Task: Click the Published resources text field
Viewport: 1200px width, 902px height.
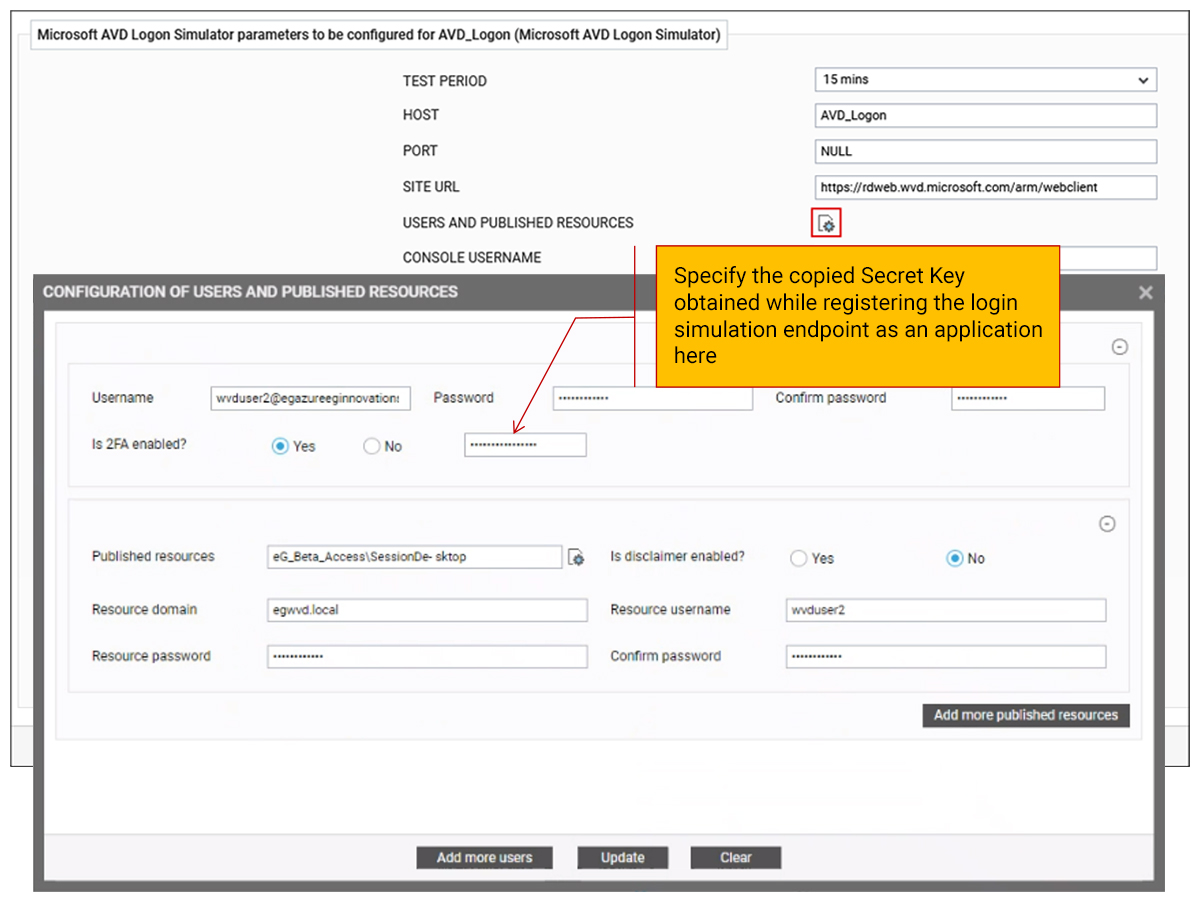Action: [414, 557]
